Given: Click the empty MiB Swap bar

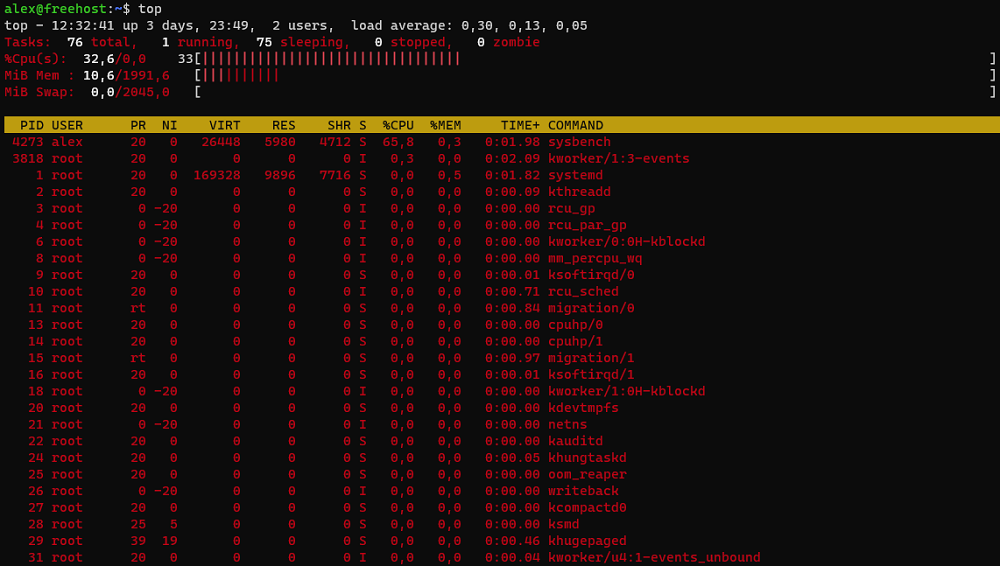Looking at the screenshot, I should [x=595, y=92].
